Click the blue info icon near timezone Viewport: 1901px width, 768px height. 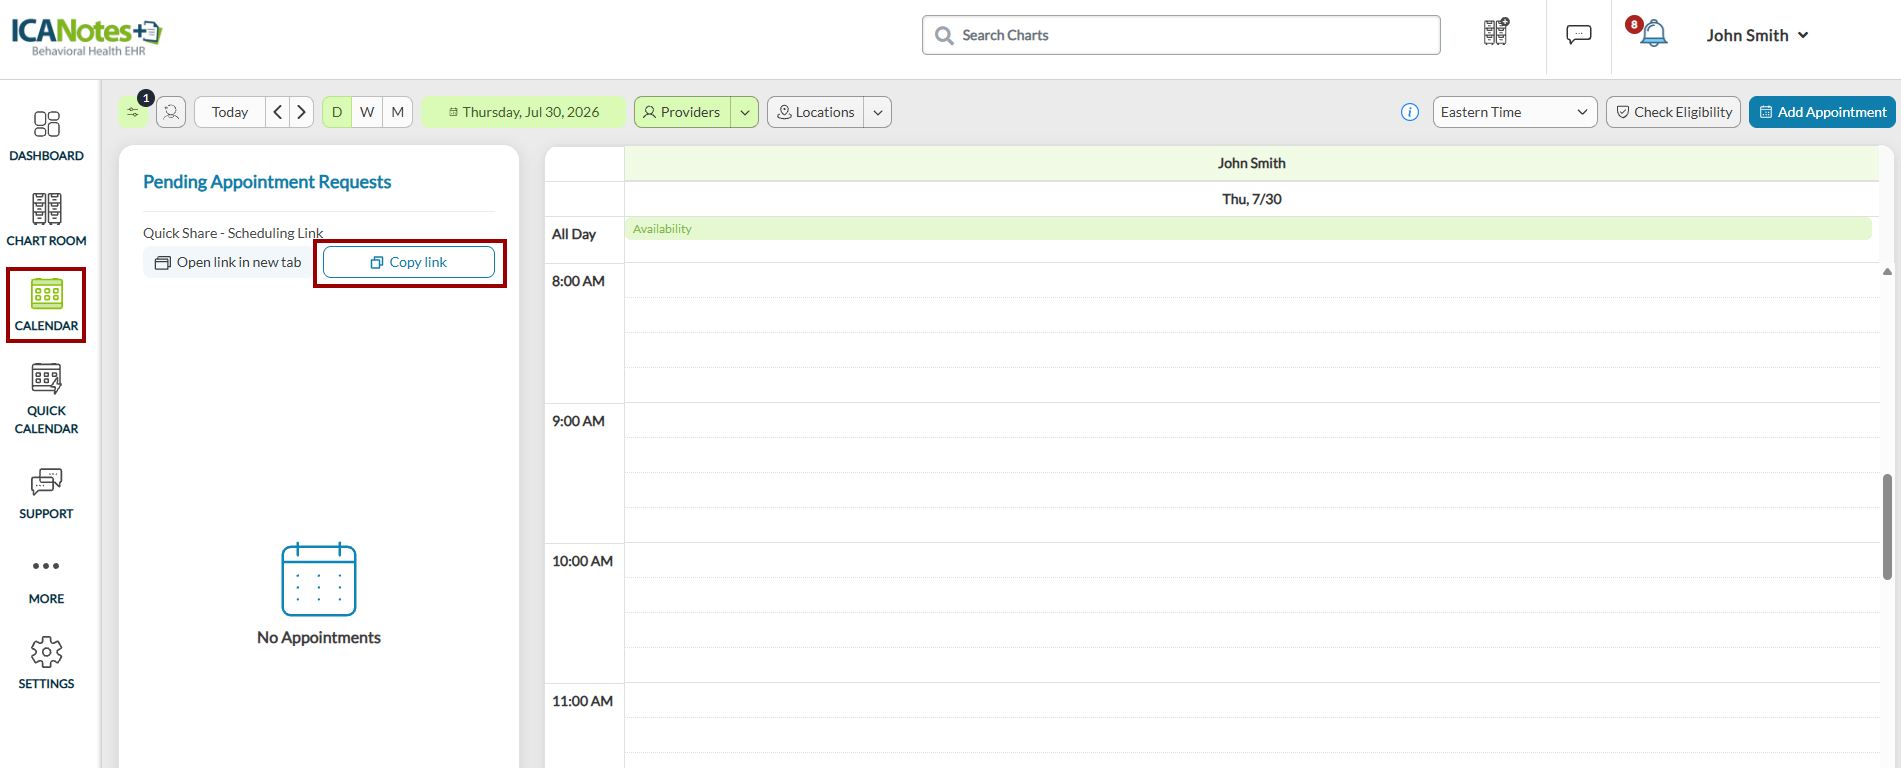(x=1410, y=112)
